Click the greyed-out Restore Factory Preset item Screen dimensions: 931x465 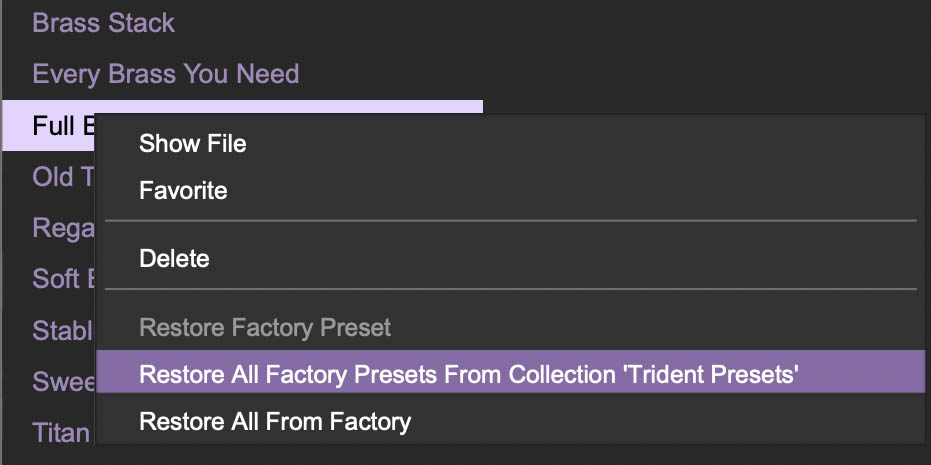(x=265, y=327)
